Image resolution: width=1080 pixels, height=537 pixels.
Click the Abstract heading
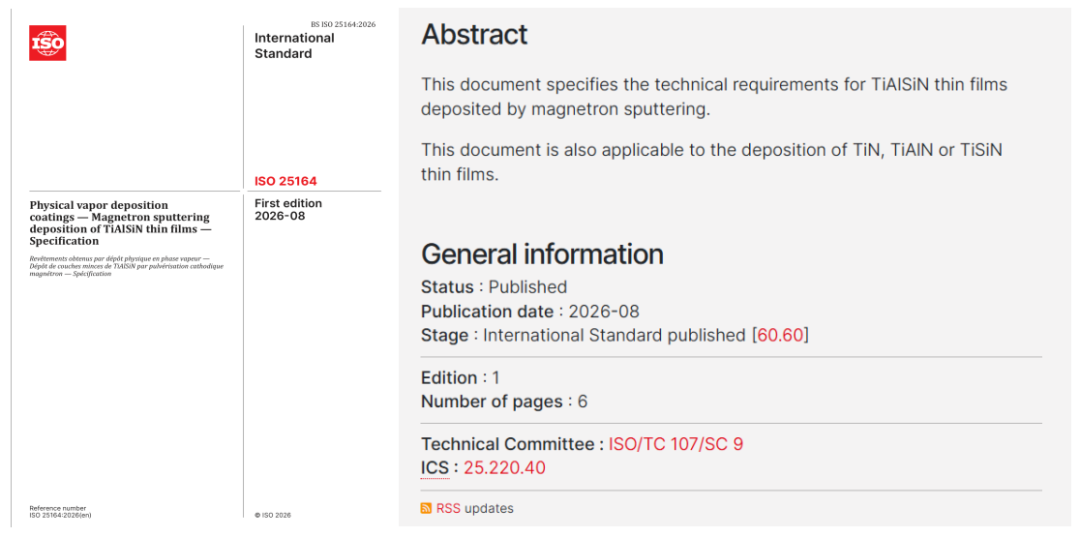pyautogui.click(x=475, y=34)
